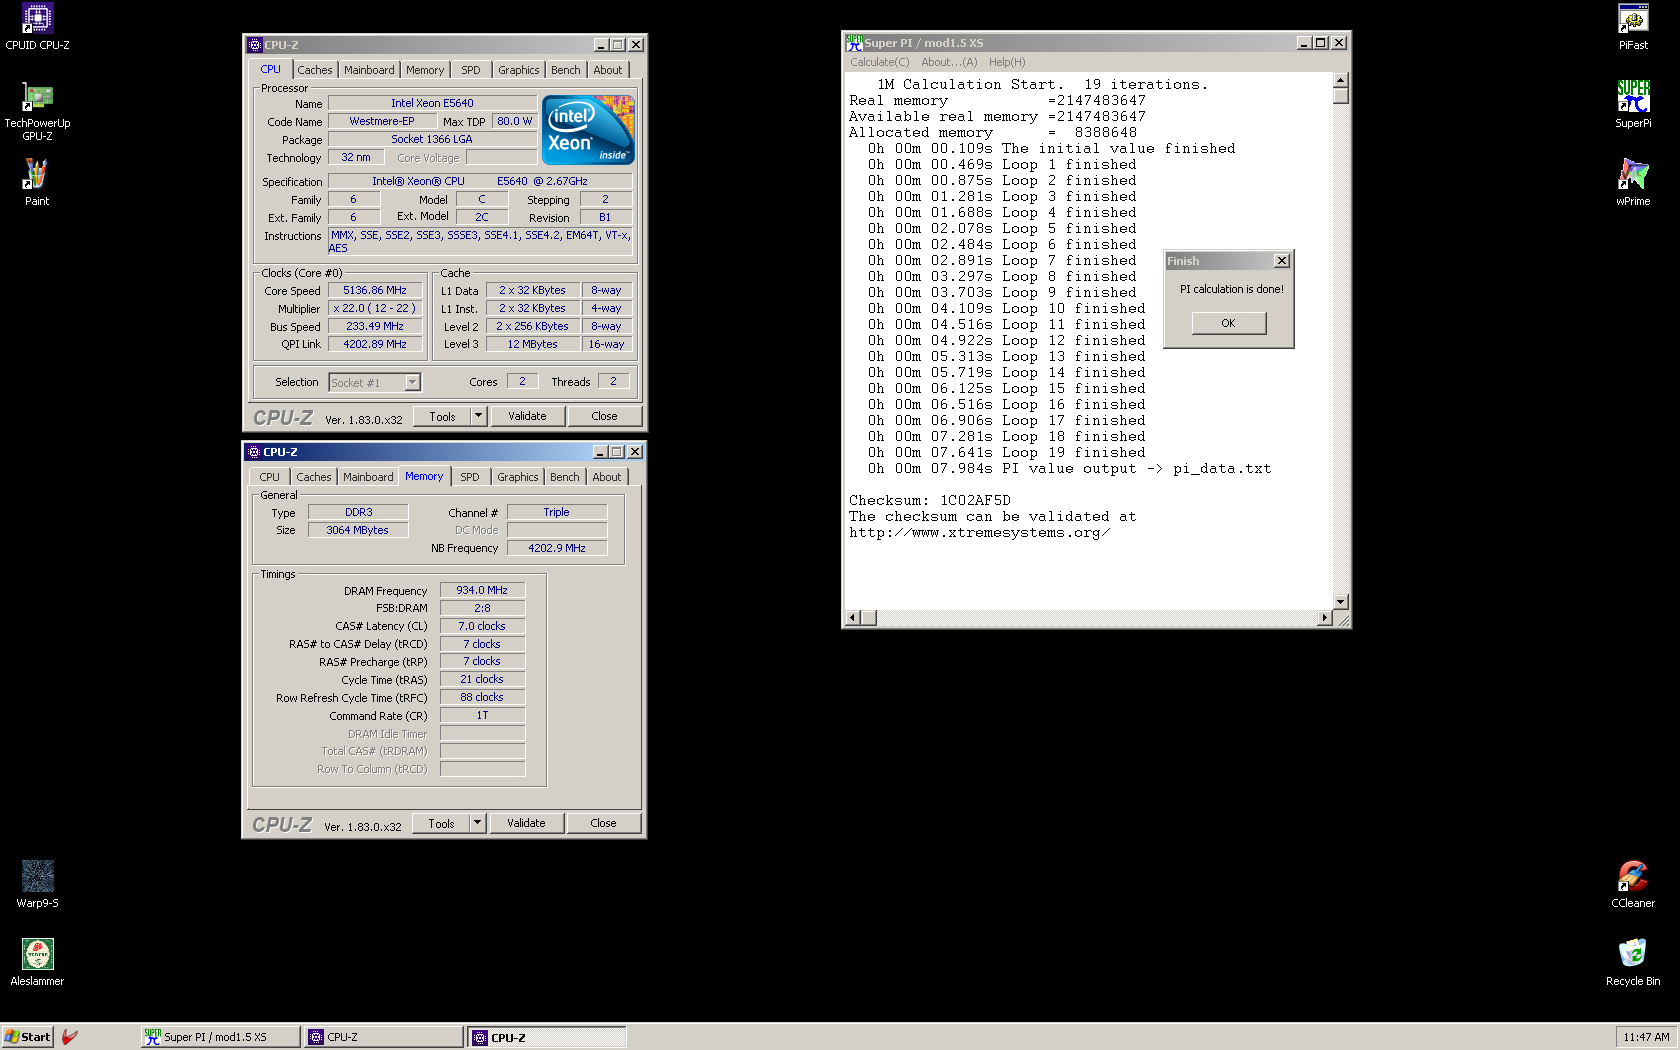Open Graphics tab in upper CPU-Z window
This screenshot has width=1680, height=1050.
tap(519, 70)
